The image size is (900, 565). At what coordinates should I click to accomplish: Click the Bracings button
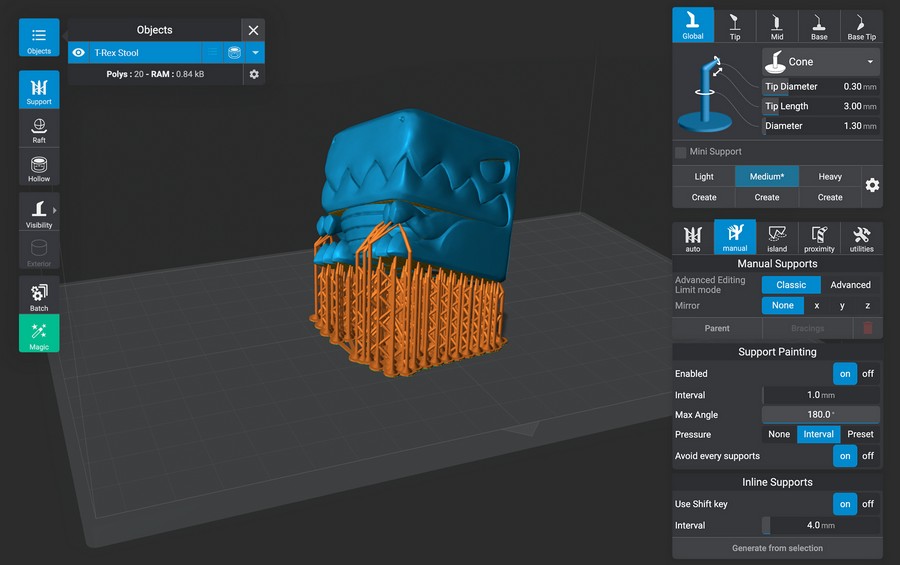point(808,328)
